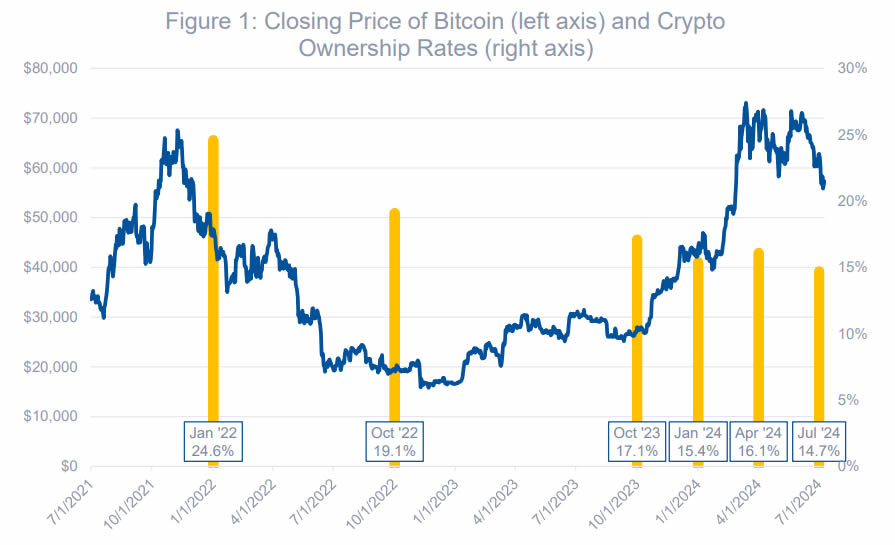
Task: Click the 1/1/2023 date axis label
Action: [x=434, y=500]
